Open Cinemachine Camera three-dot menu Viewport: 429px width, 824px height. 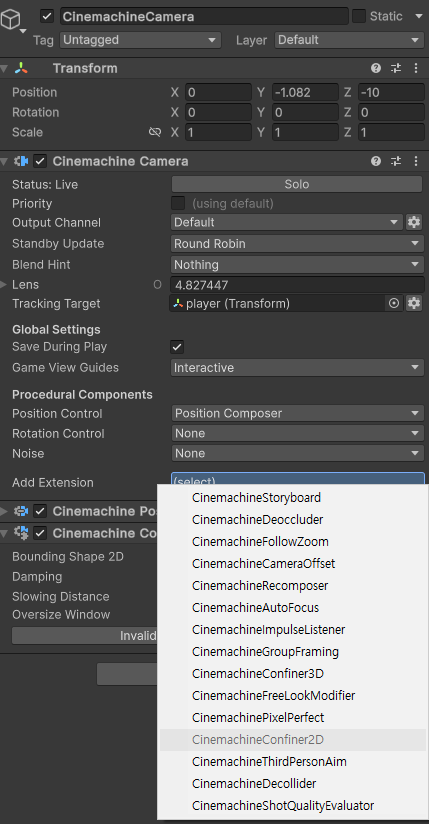click(416, 161)
